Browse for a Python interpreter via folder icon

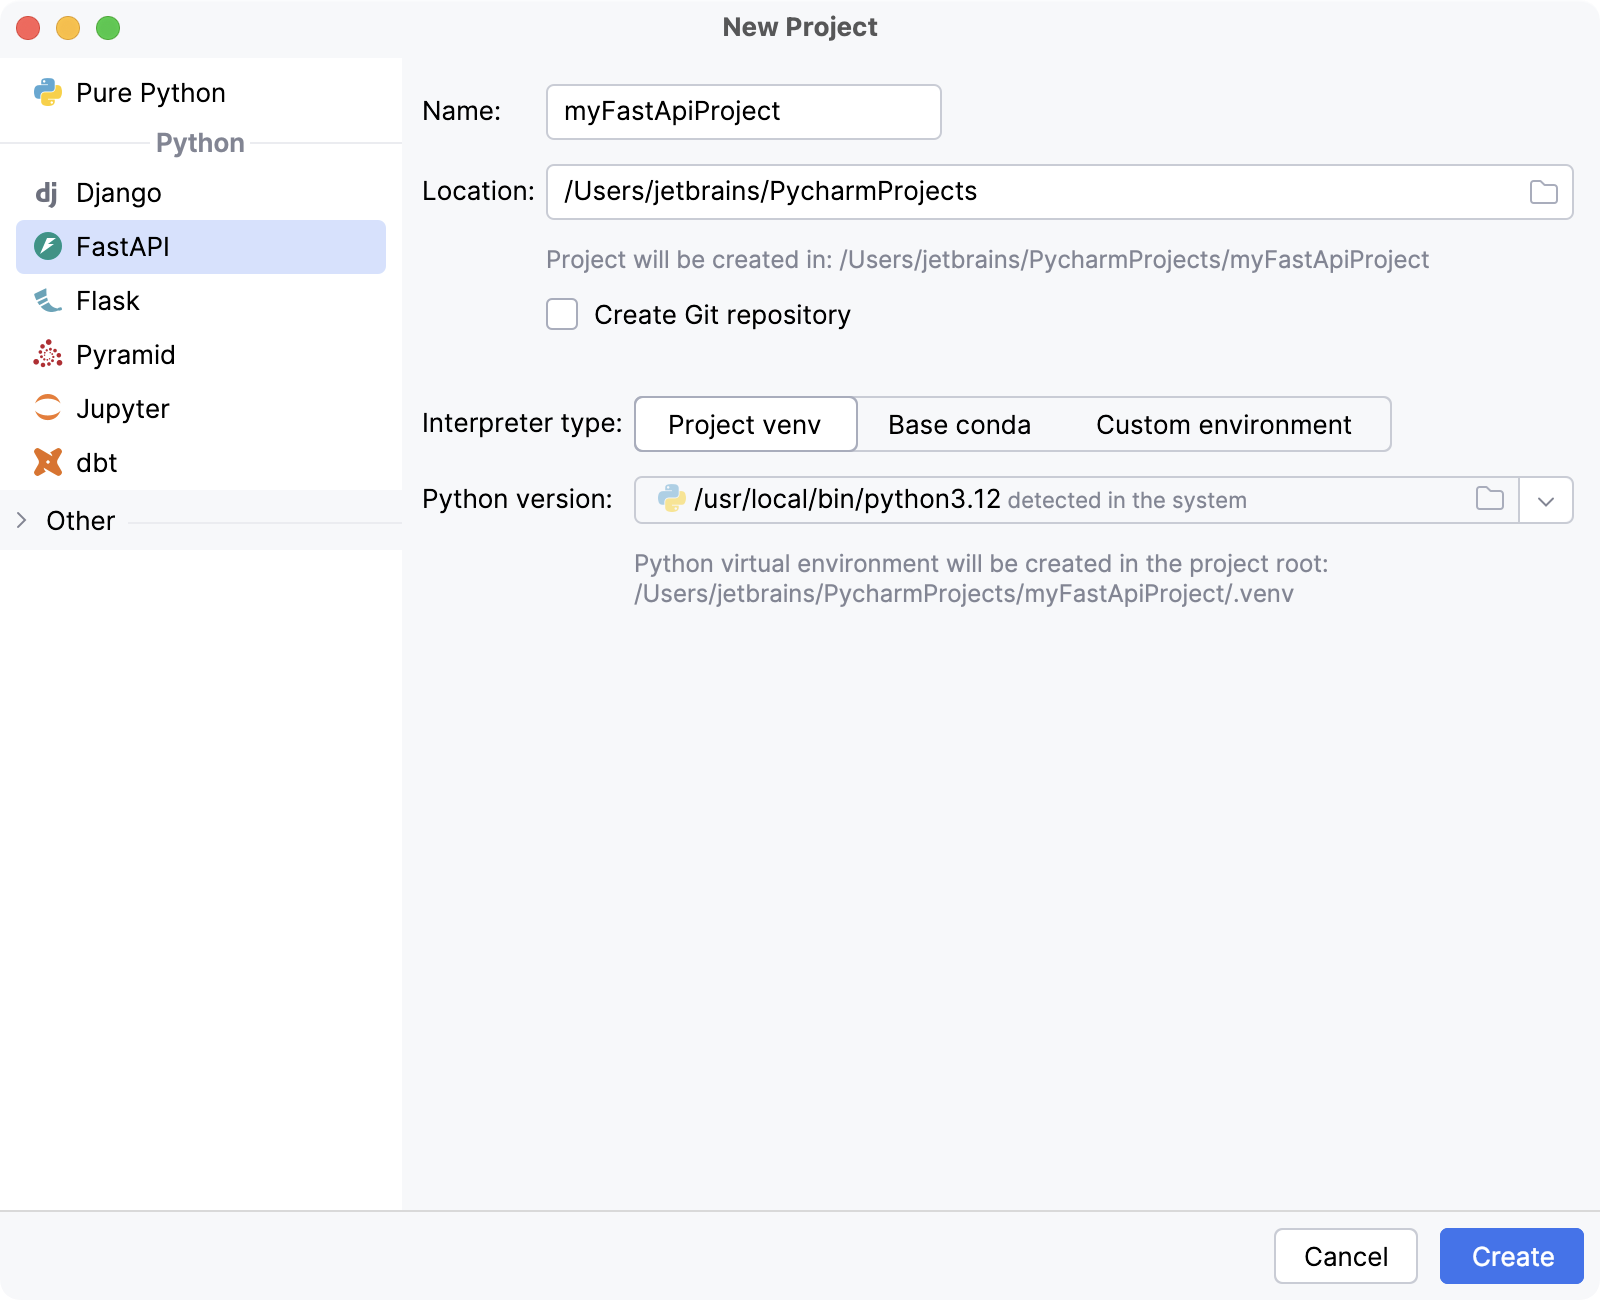click(x=1489, y=499)
